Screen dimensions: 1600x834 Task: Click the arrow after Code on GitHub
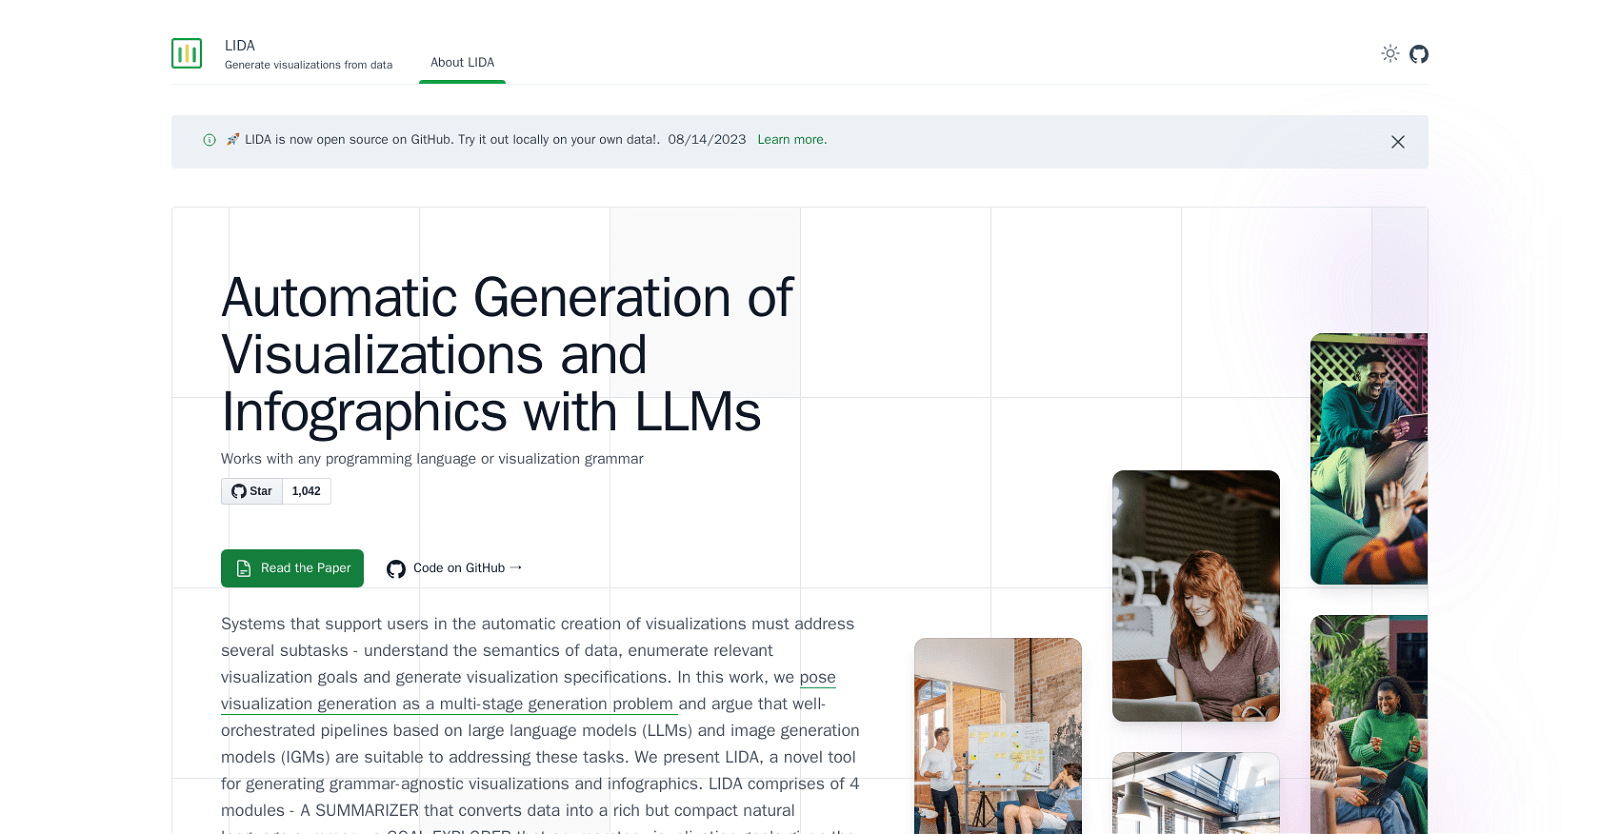coord(516,568)
